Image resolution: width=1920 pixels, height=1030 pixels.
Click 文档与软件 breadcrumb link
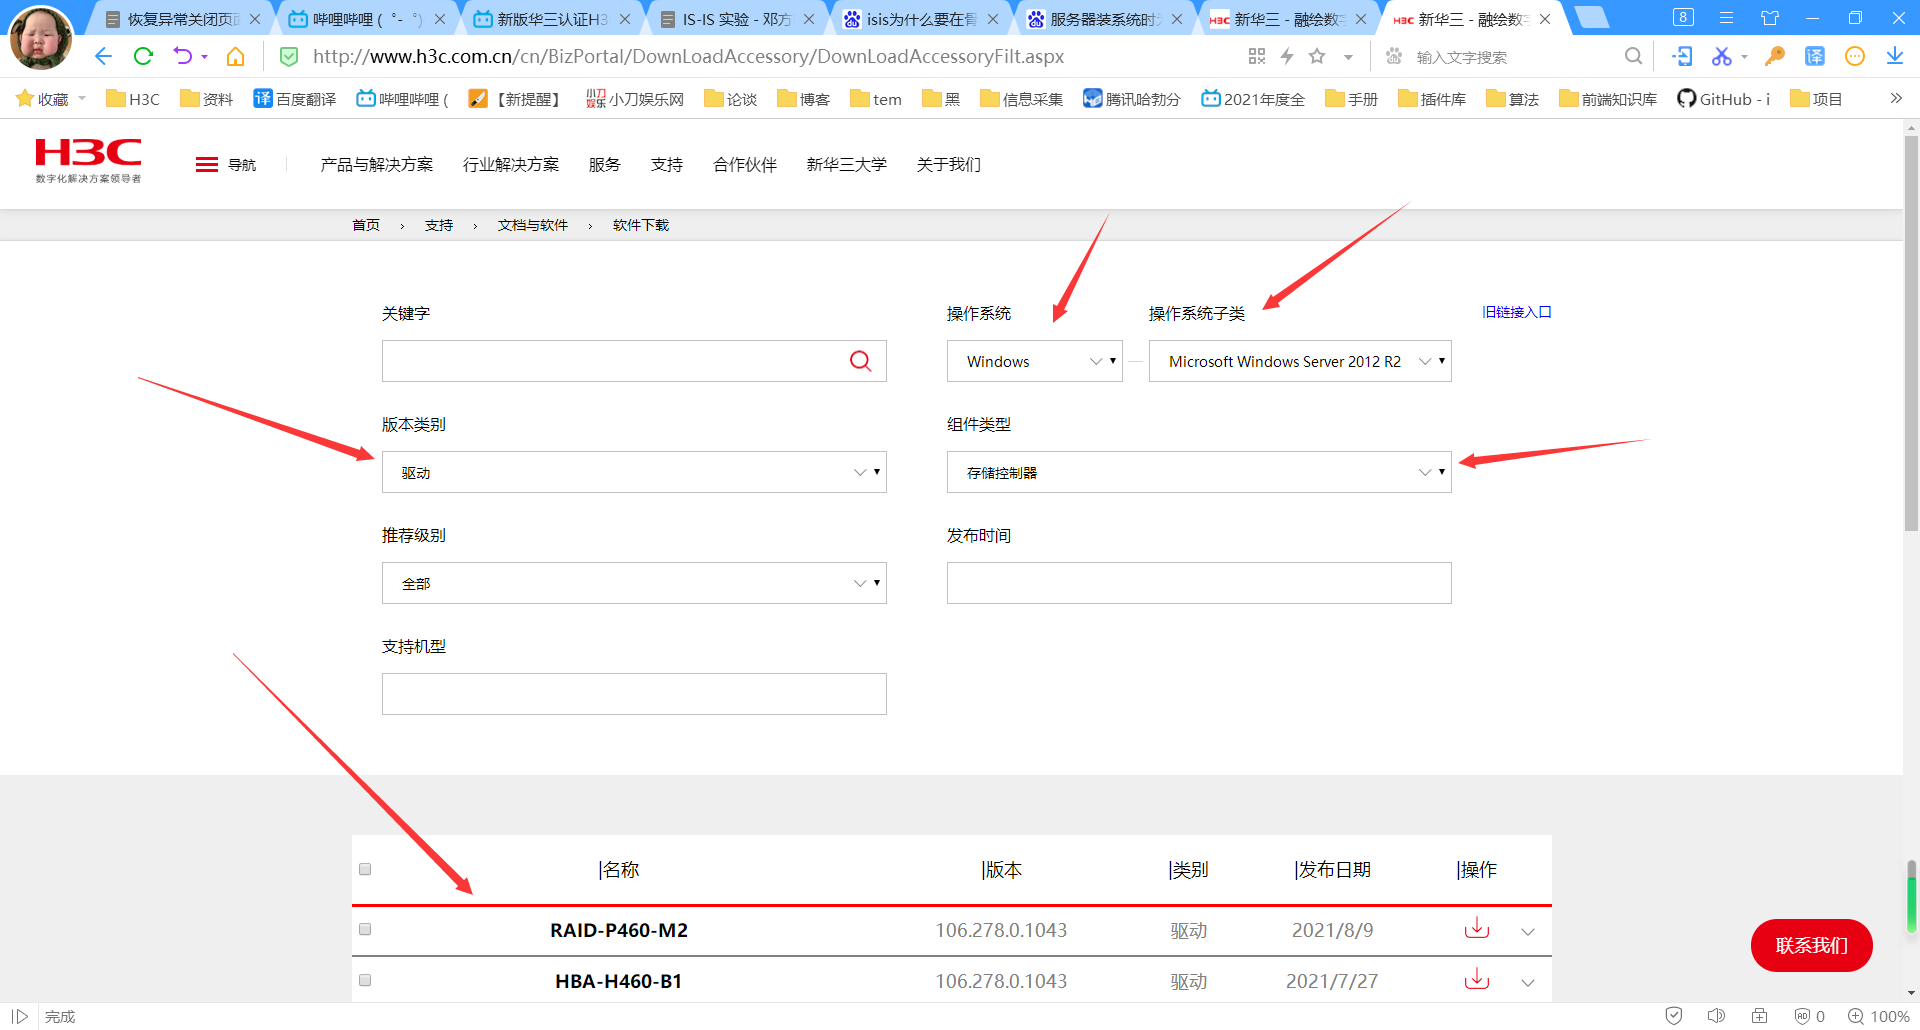tap(533, 225)
